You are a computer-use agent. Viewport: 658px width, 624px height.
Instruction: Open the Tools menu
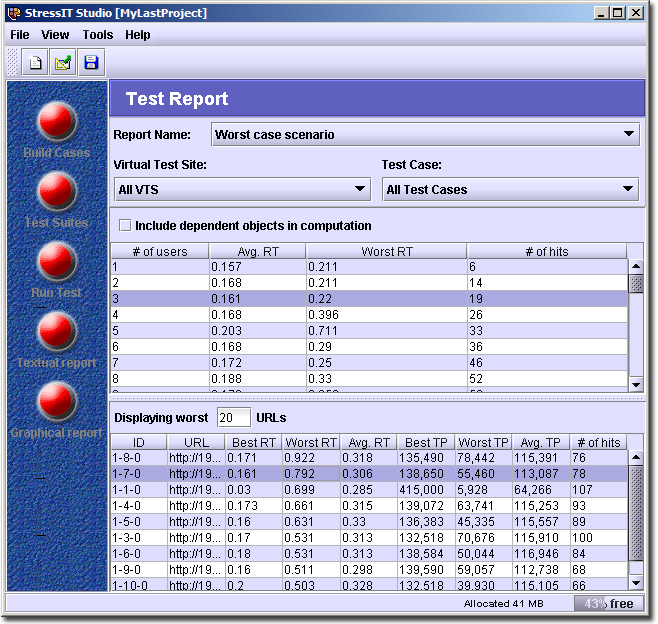coord(98,35)
